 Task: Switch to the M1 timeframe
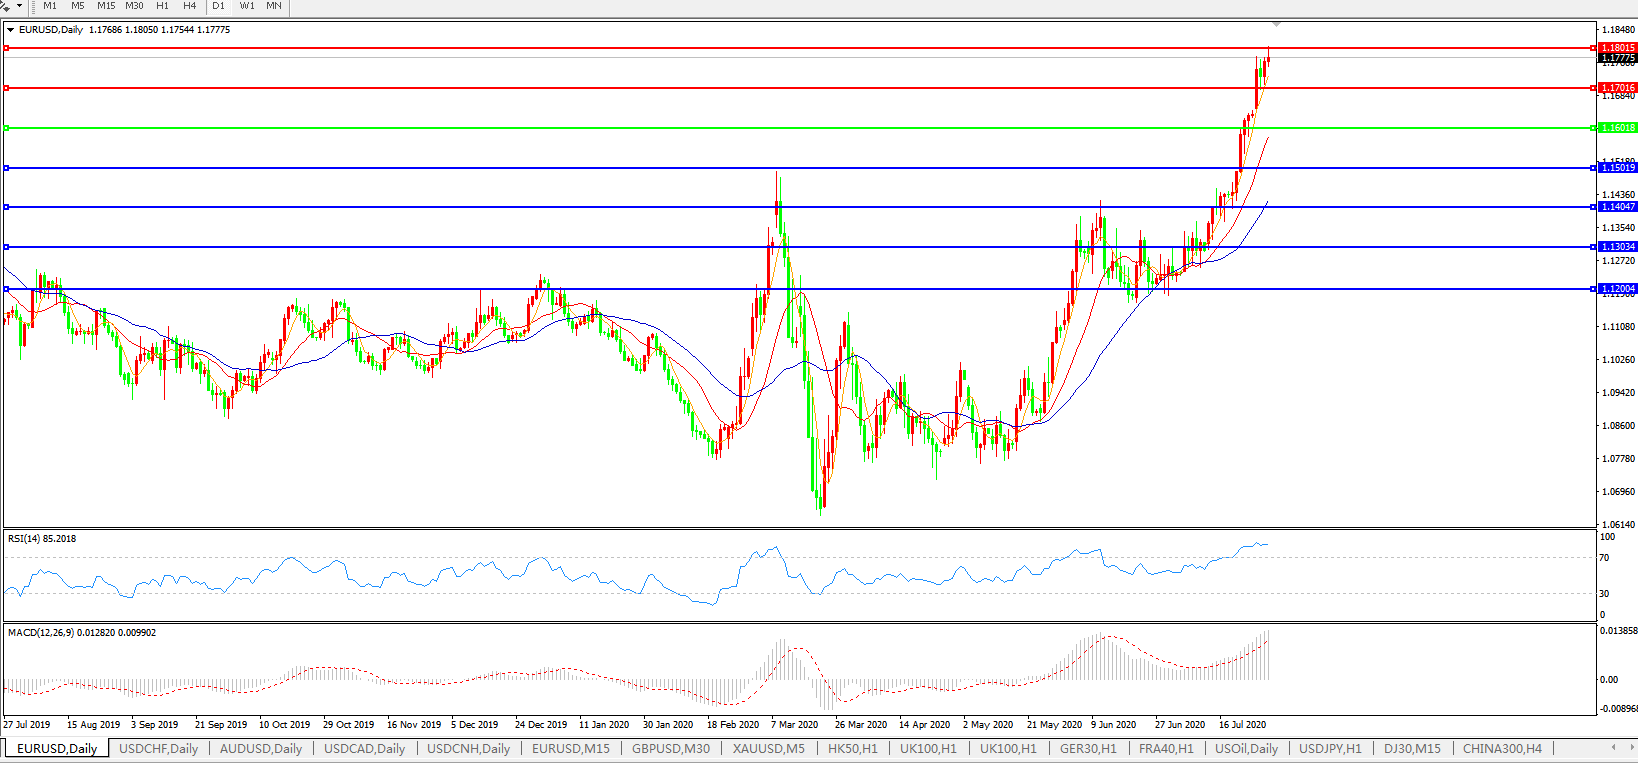(50, 6)
